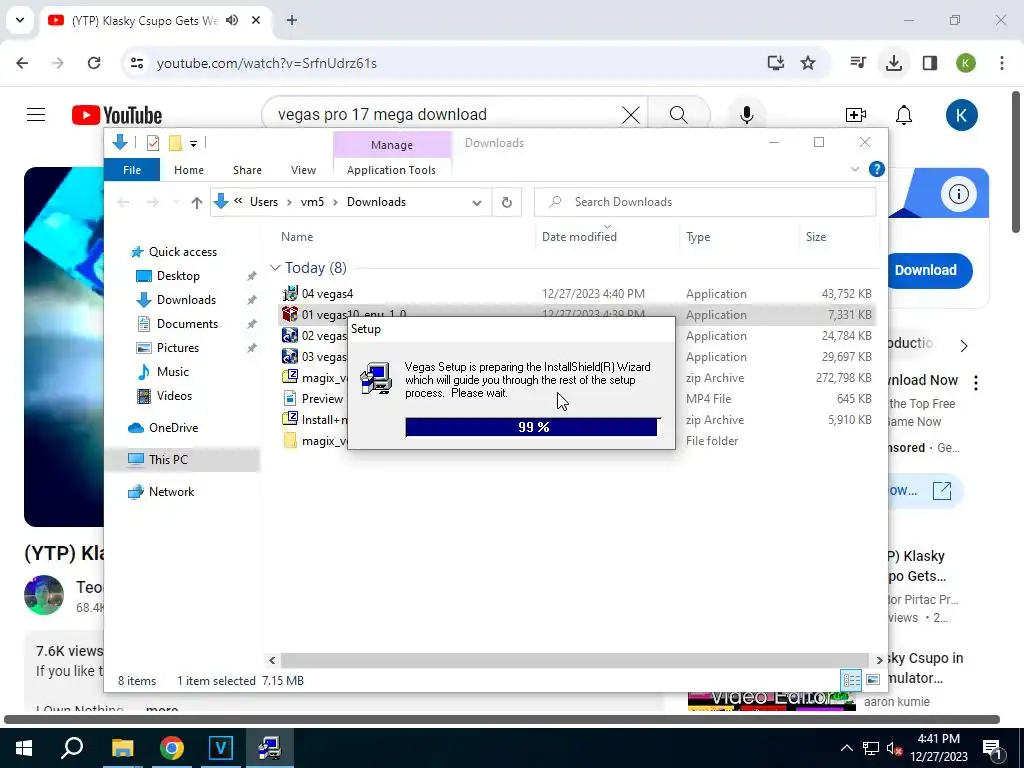Select Network in navigation pane
This screenshot has height=768, width=1024.
pos(171,492)
